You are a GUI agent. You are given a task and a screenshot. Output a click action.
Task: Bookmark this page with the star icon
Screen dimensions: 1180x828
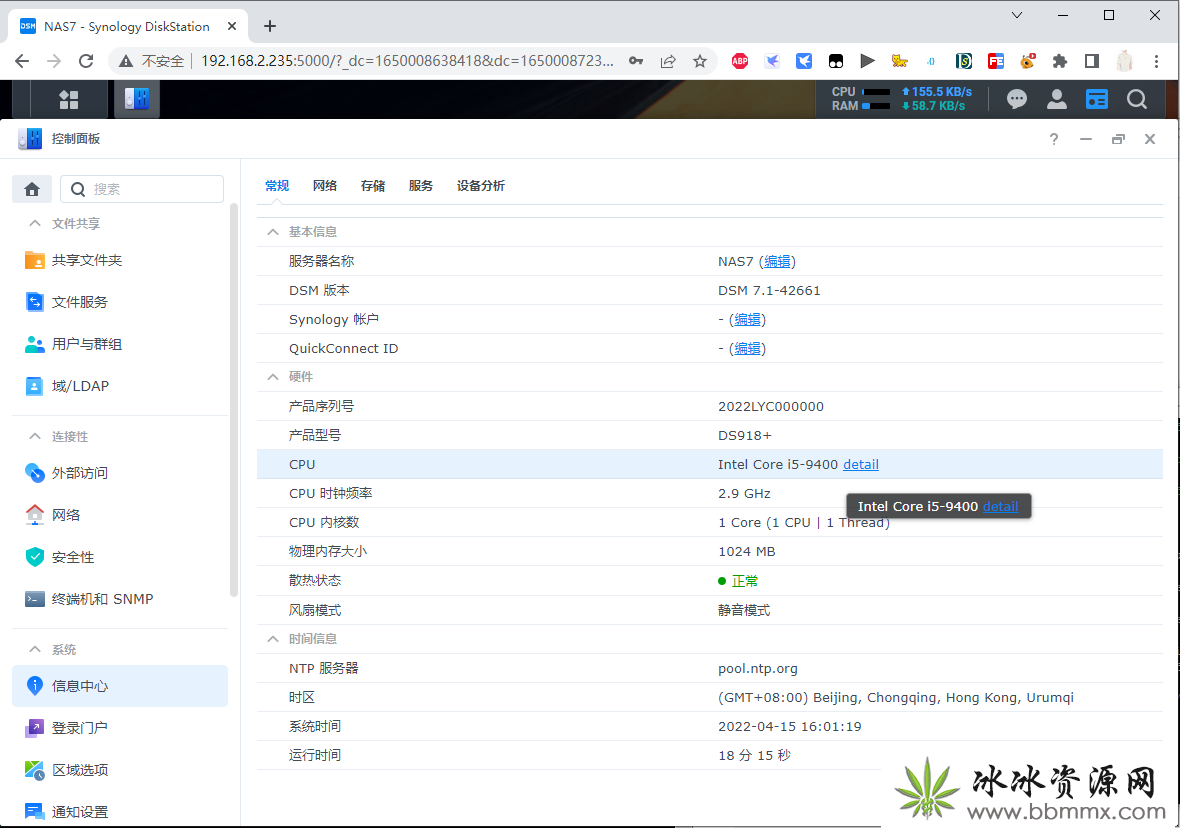click(700, 61)
